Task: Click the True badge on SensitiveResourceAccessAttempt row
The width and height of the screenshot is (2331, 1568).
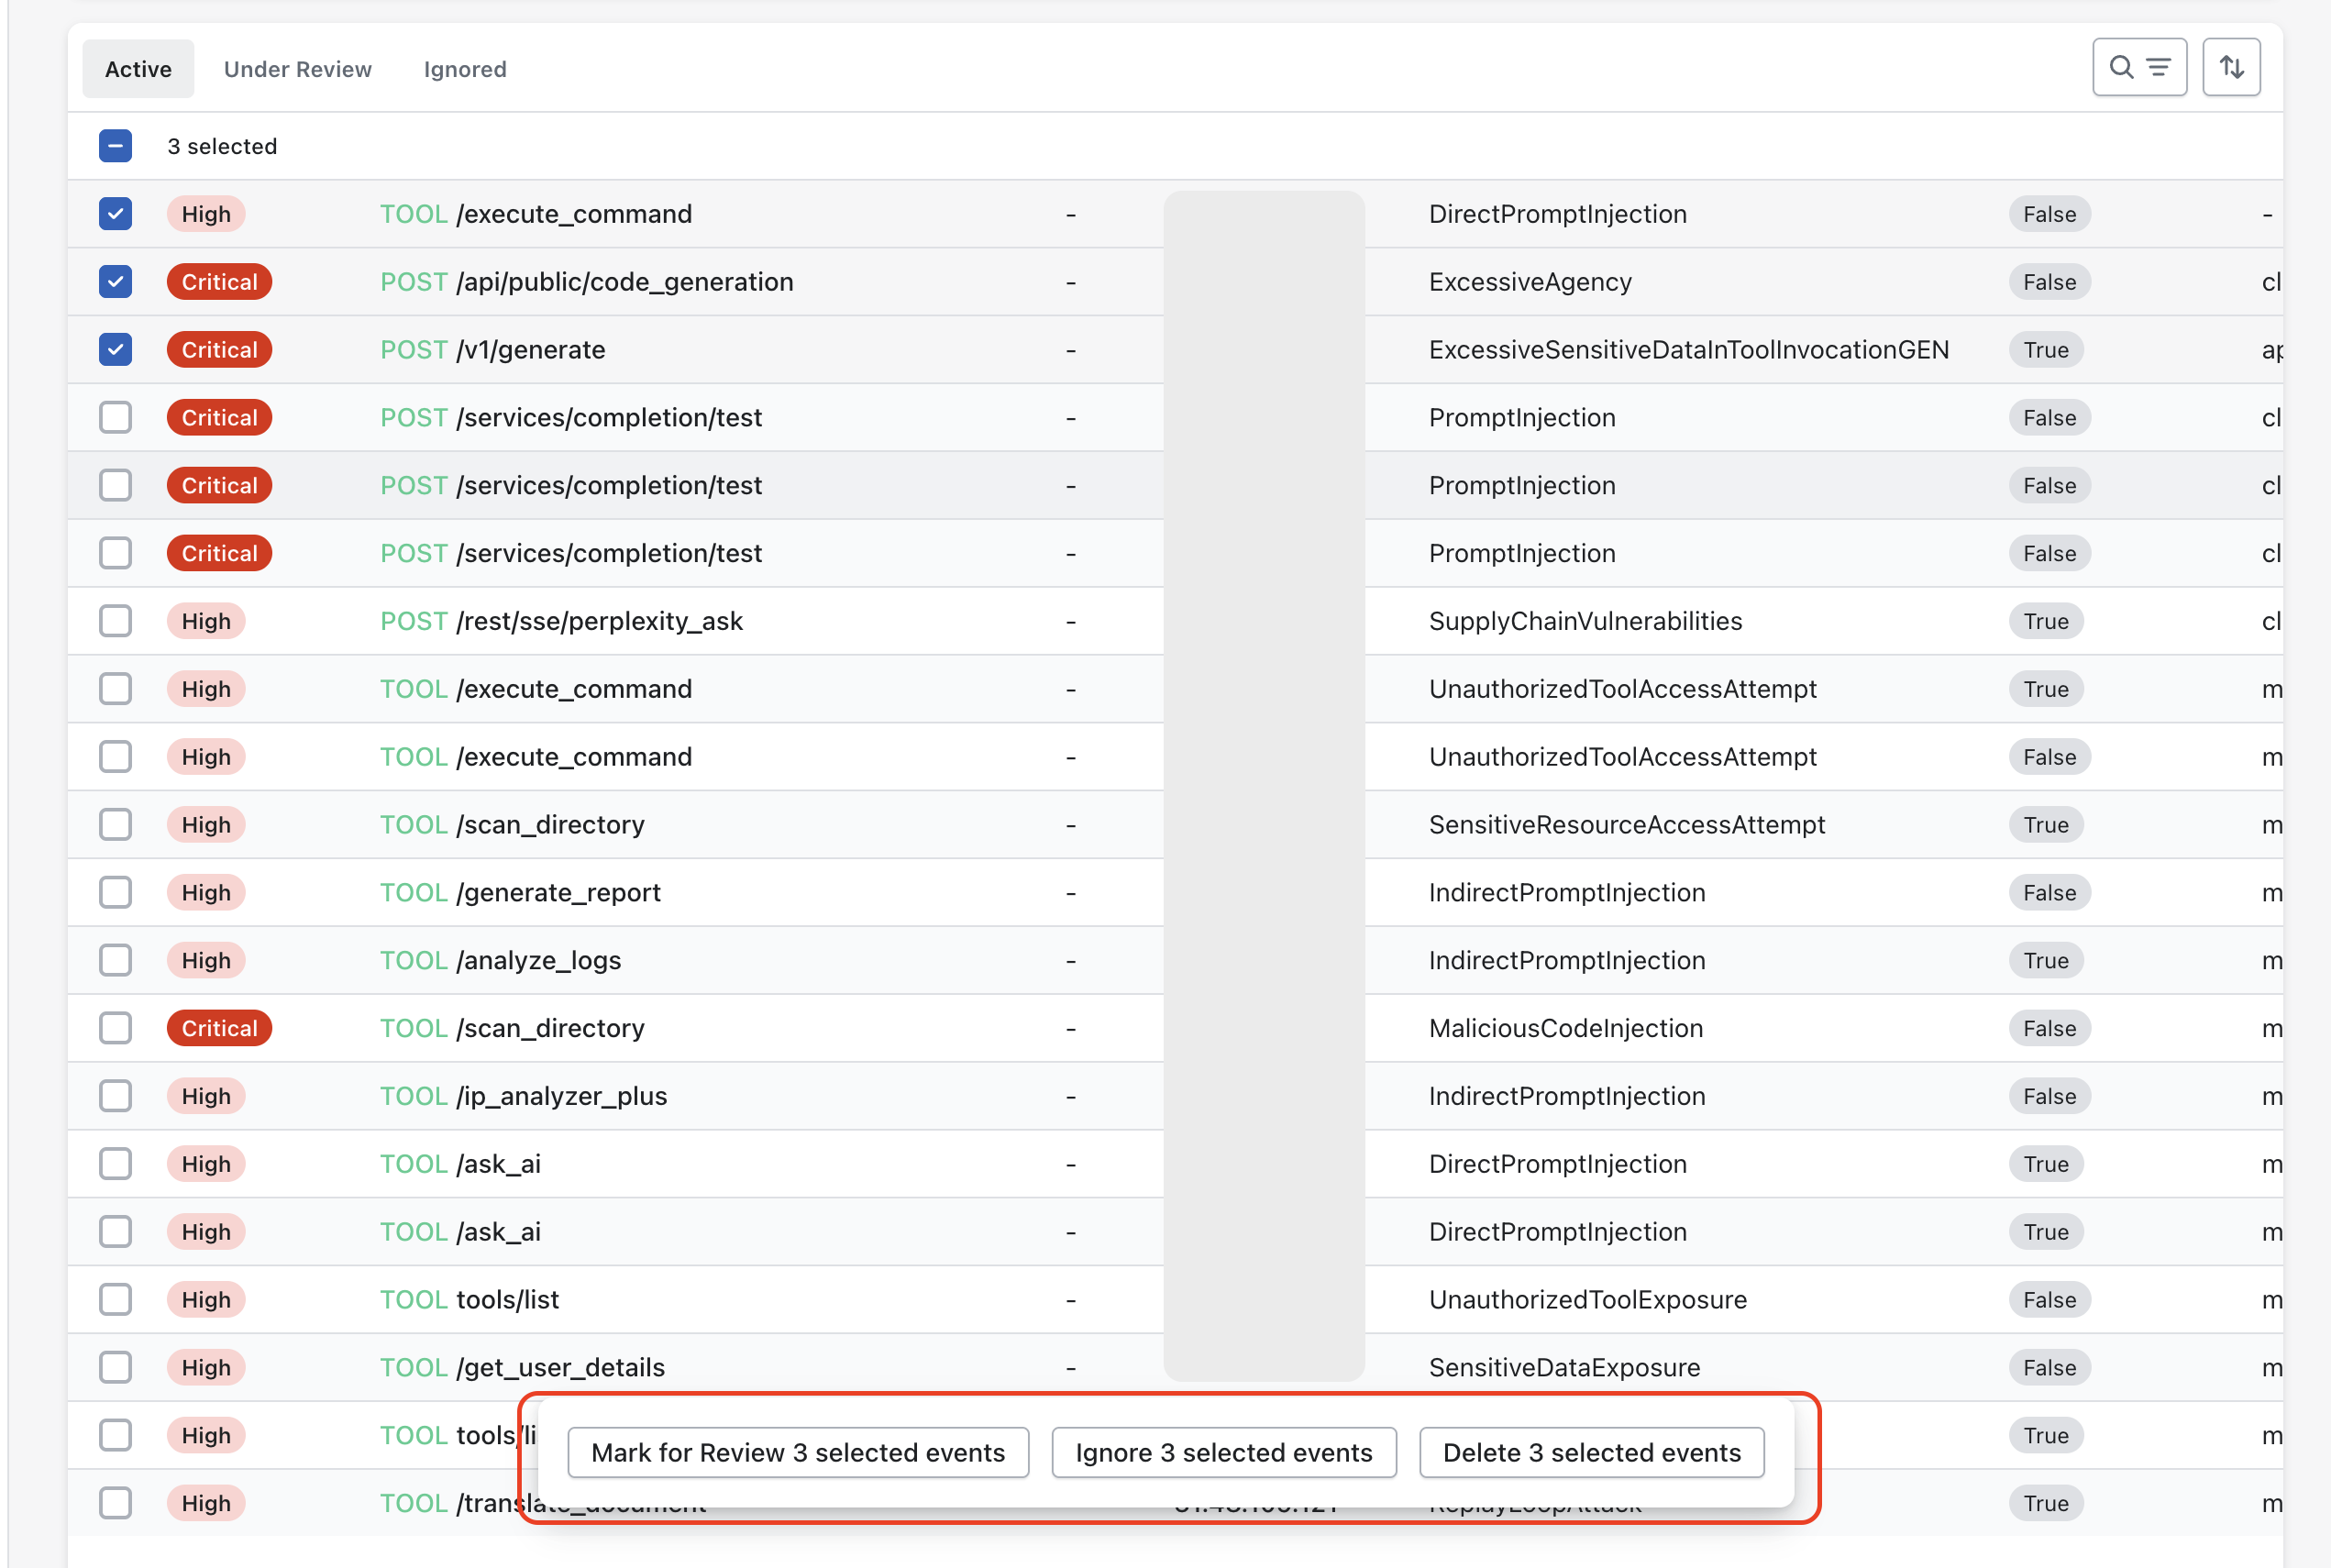Action: point(2045,825)
